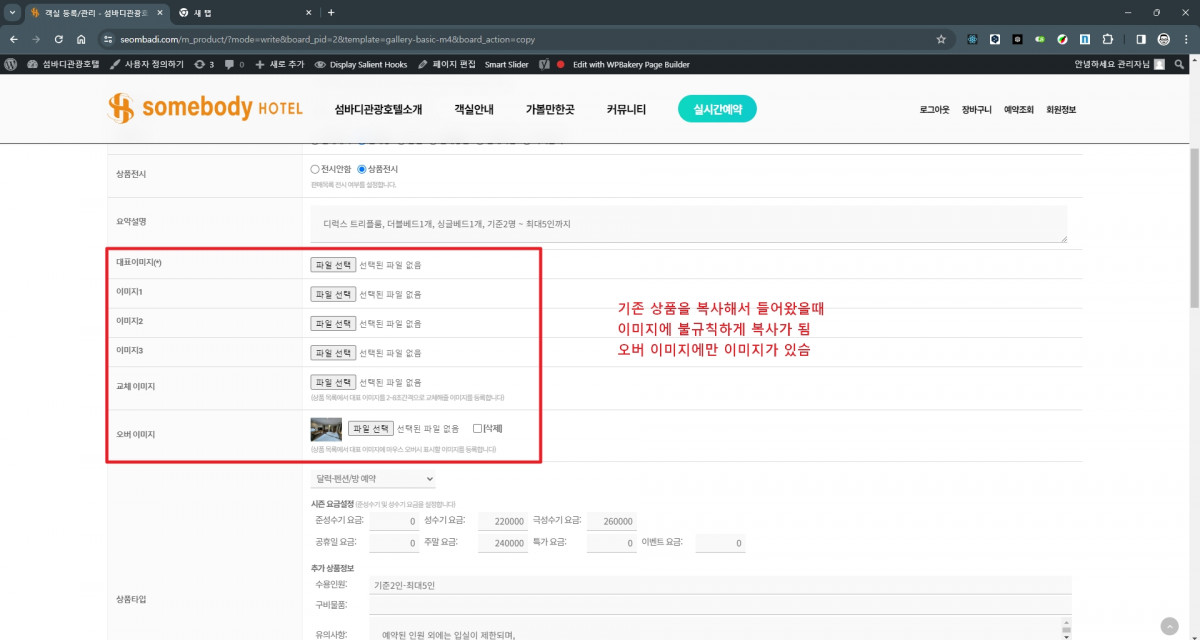
Task: Open the React developer tools extension
Action: [972, 39]
